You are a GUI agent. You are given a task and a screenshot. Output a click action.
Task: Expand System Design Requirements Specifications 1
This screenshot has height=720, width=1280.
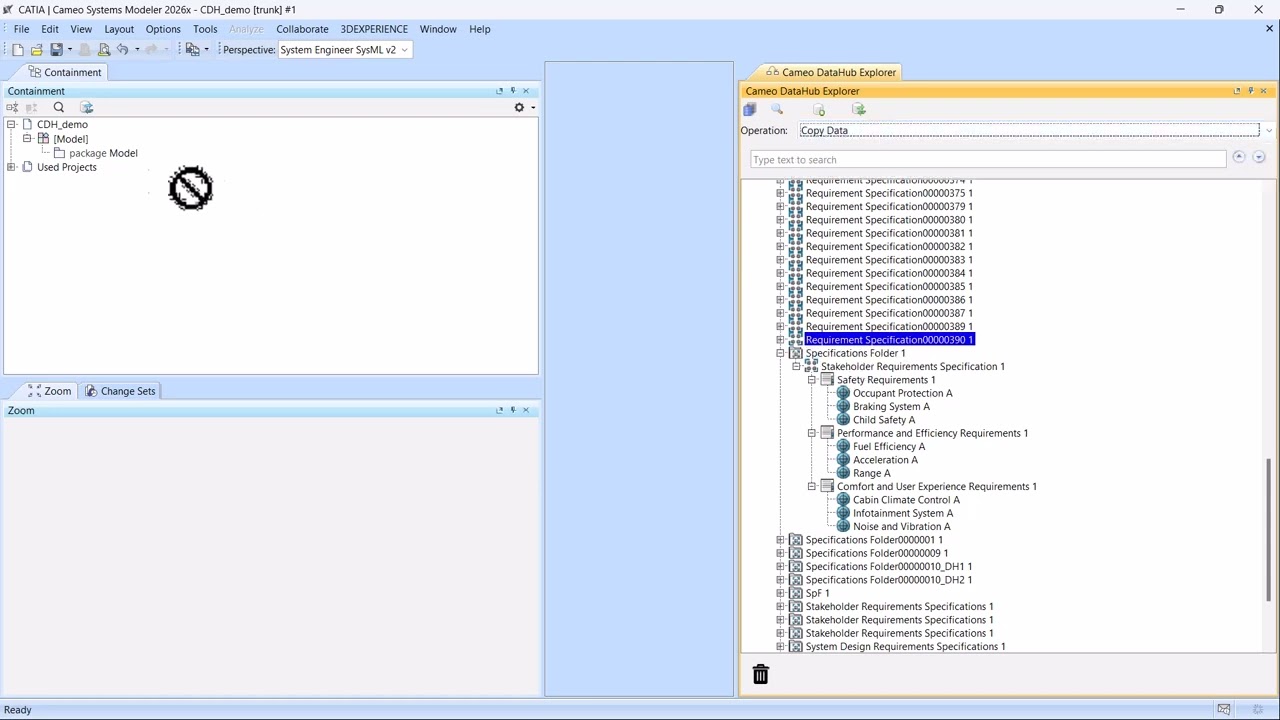click(780, 646)
